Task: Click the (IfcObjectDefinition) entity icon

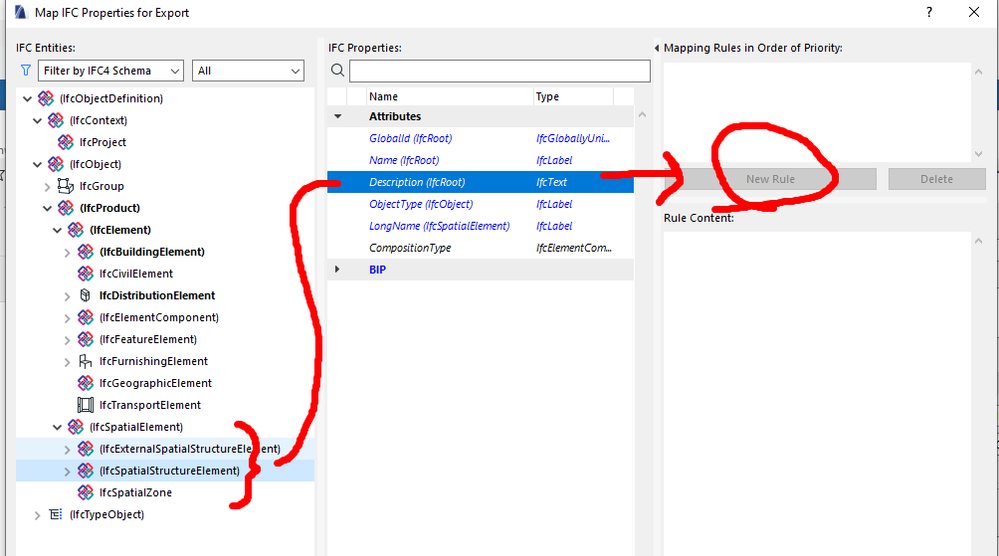Action: 46,98
